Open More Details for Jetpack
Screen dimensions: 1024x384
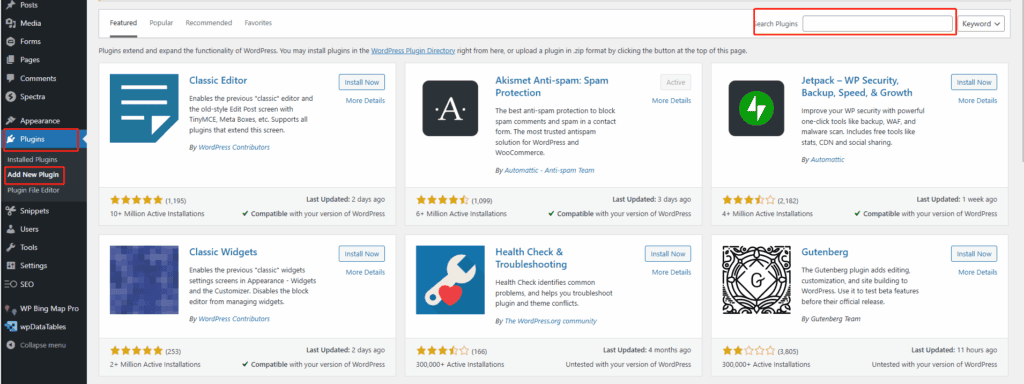(978, 101)
